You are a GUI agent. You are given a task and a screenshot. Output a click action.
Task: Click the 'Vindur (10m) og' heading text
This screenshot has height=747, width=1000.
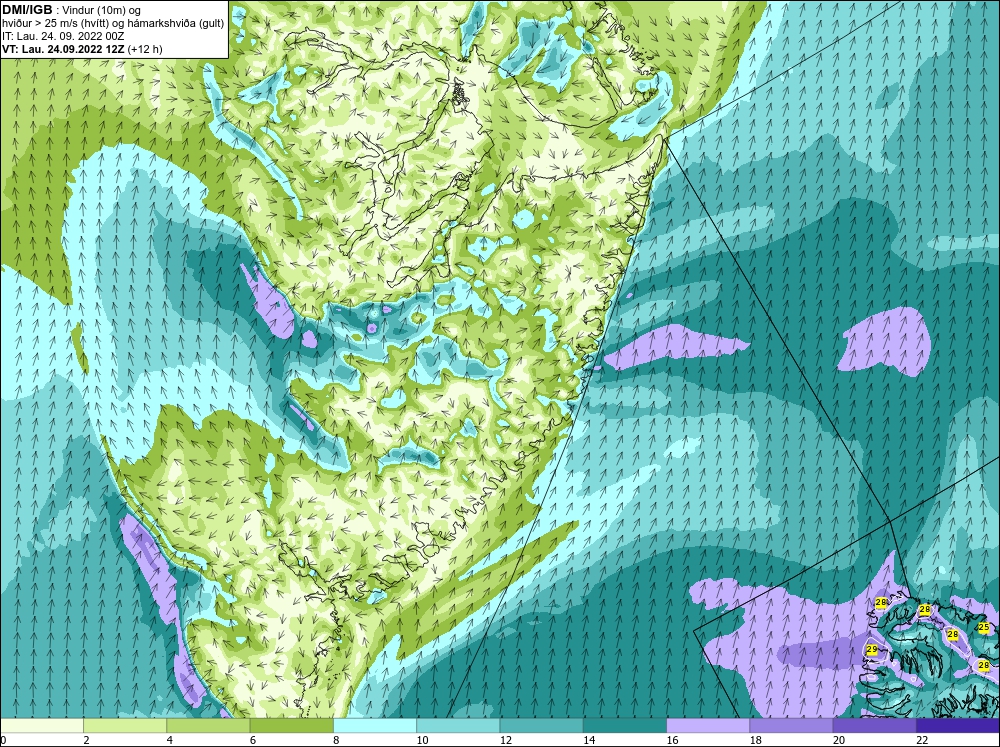[101, 11]
